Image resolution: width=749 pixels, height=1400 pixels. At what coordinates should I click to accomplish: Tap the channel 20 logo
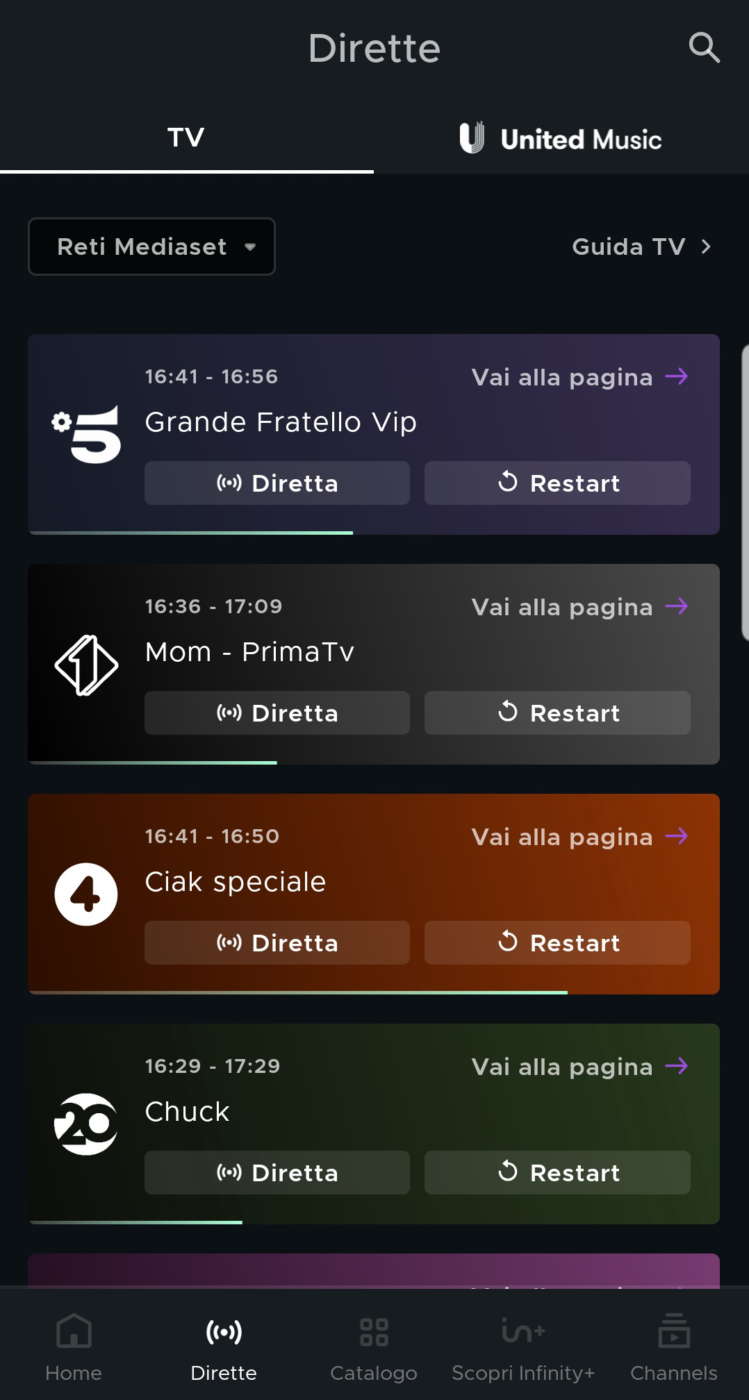click(86, 1124)
